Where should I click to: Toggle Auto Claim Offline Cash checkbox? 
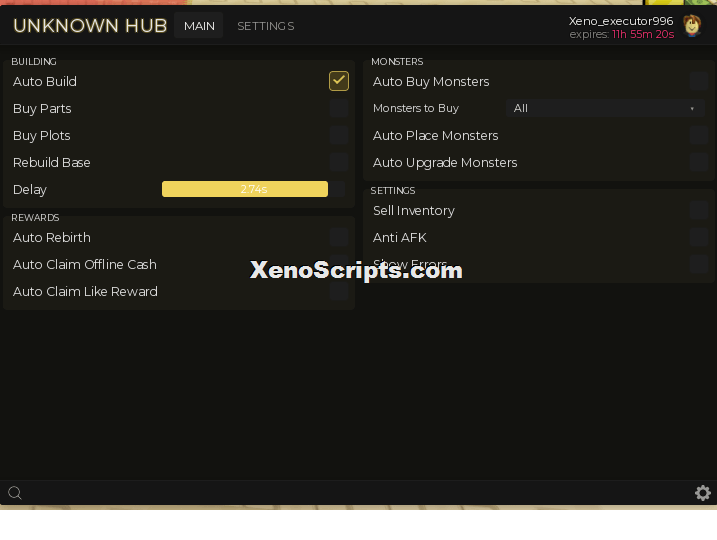(x=339, y=264)
